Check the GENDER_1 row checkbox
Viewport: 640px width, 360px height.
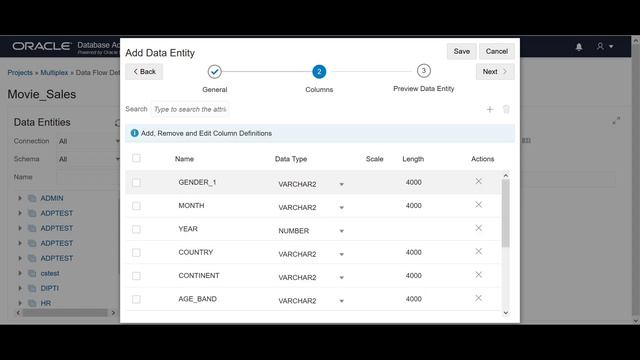click(136, 182)
